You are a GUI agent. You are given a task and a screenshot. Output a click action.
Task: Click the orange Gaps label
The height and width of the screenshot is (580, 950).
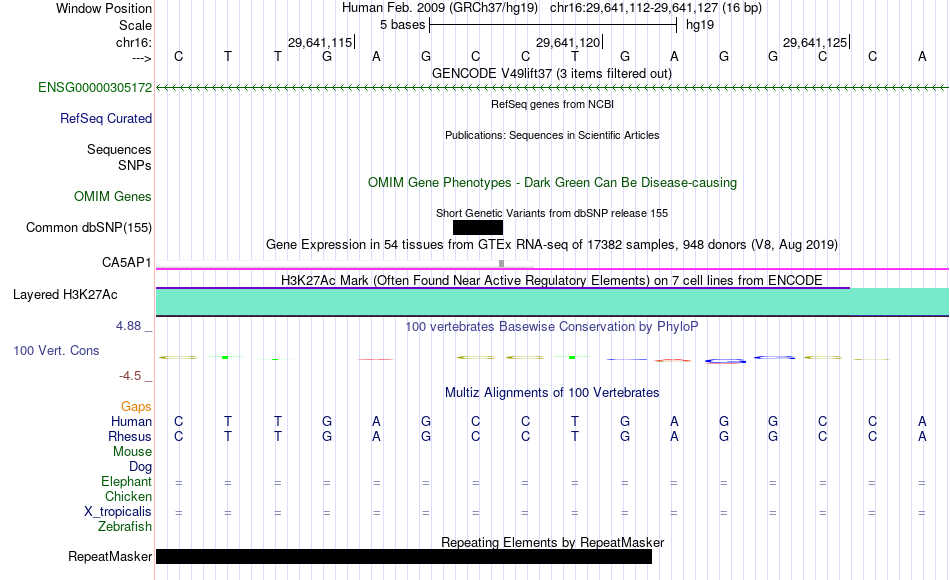(136, 406)
